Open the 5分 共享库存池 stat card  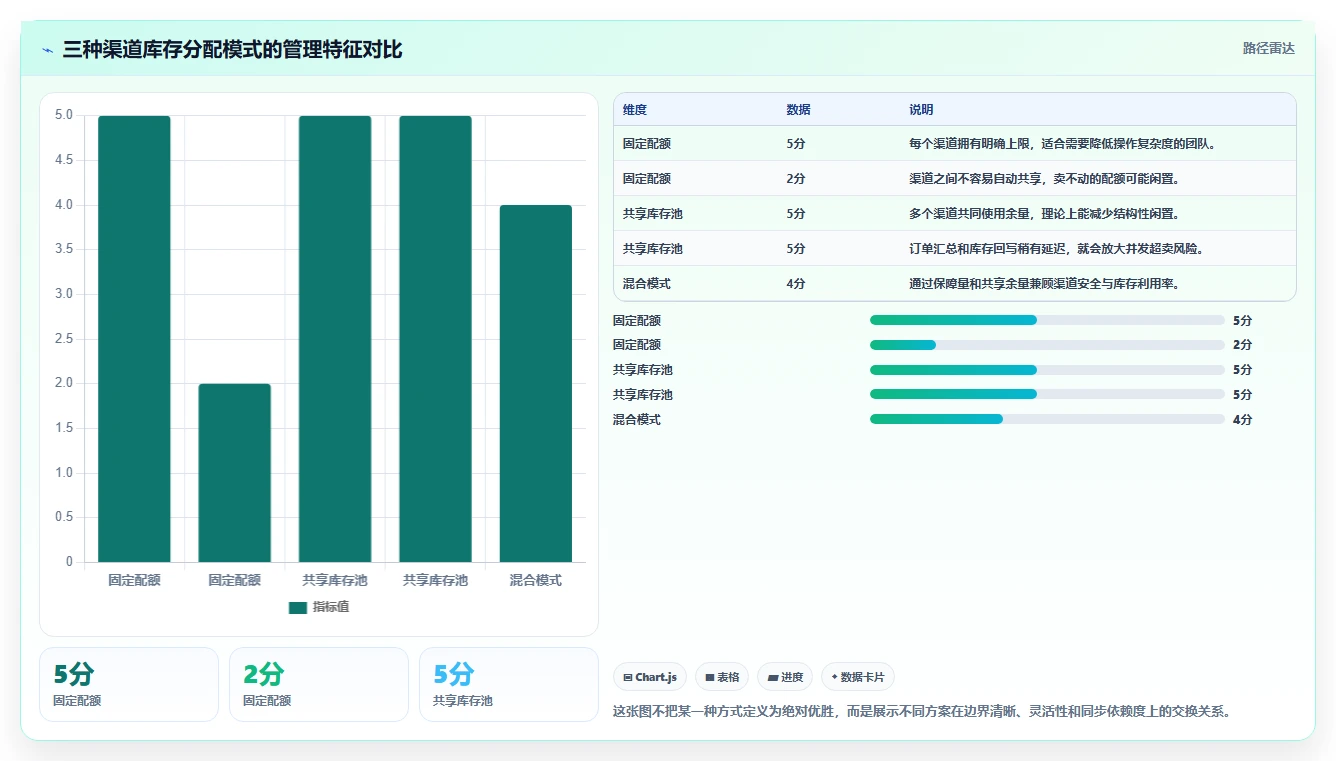[x=509, y=684]
